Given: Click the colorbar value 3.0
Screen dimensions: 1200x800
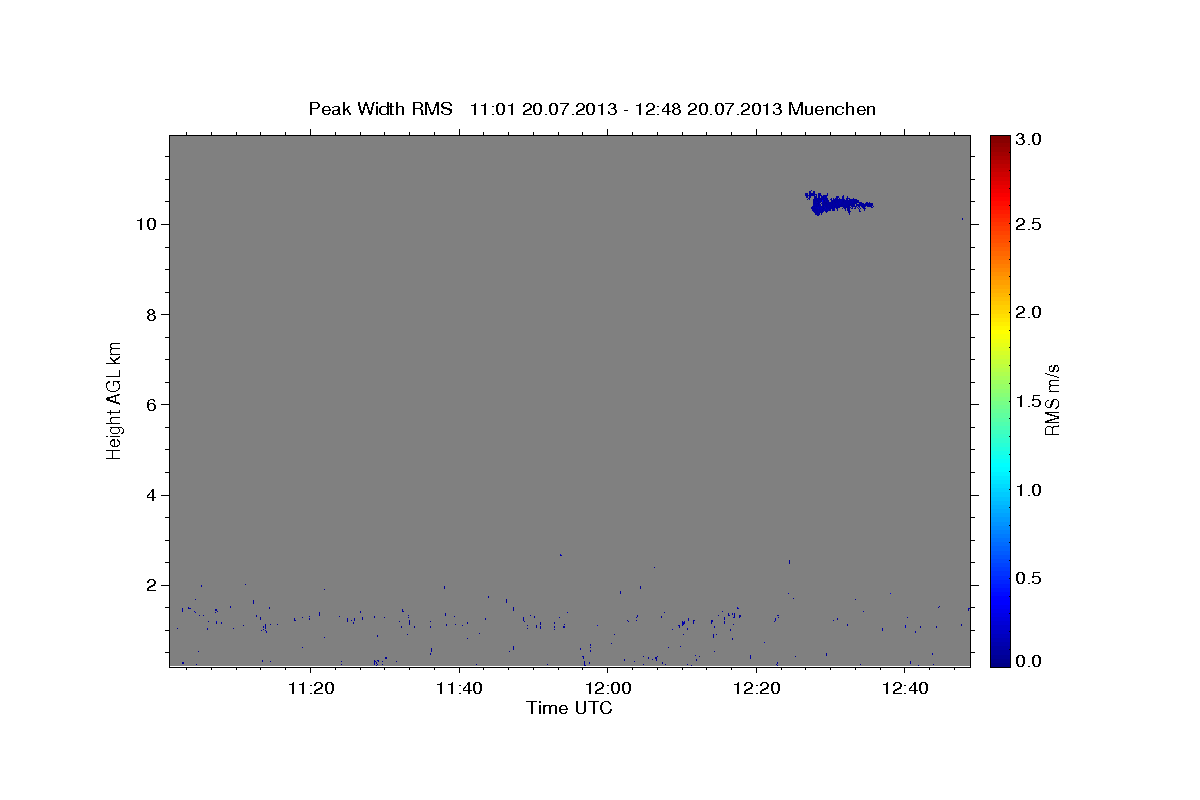Looking at the screenshot, I should coord(1029,140).
